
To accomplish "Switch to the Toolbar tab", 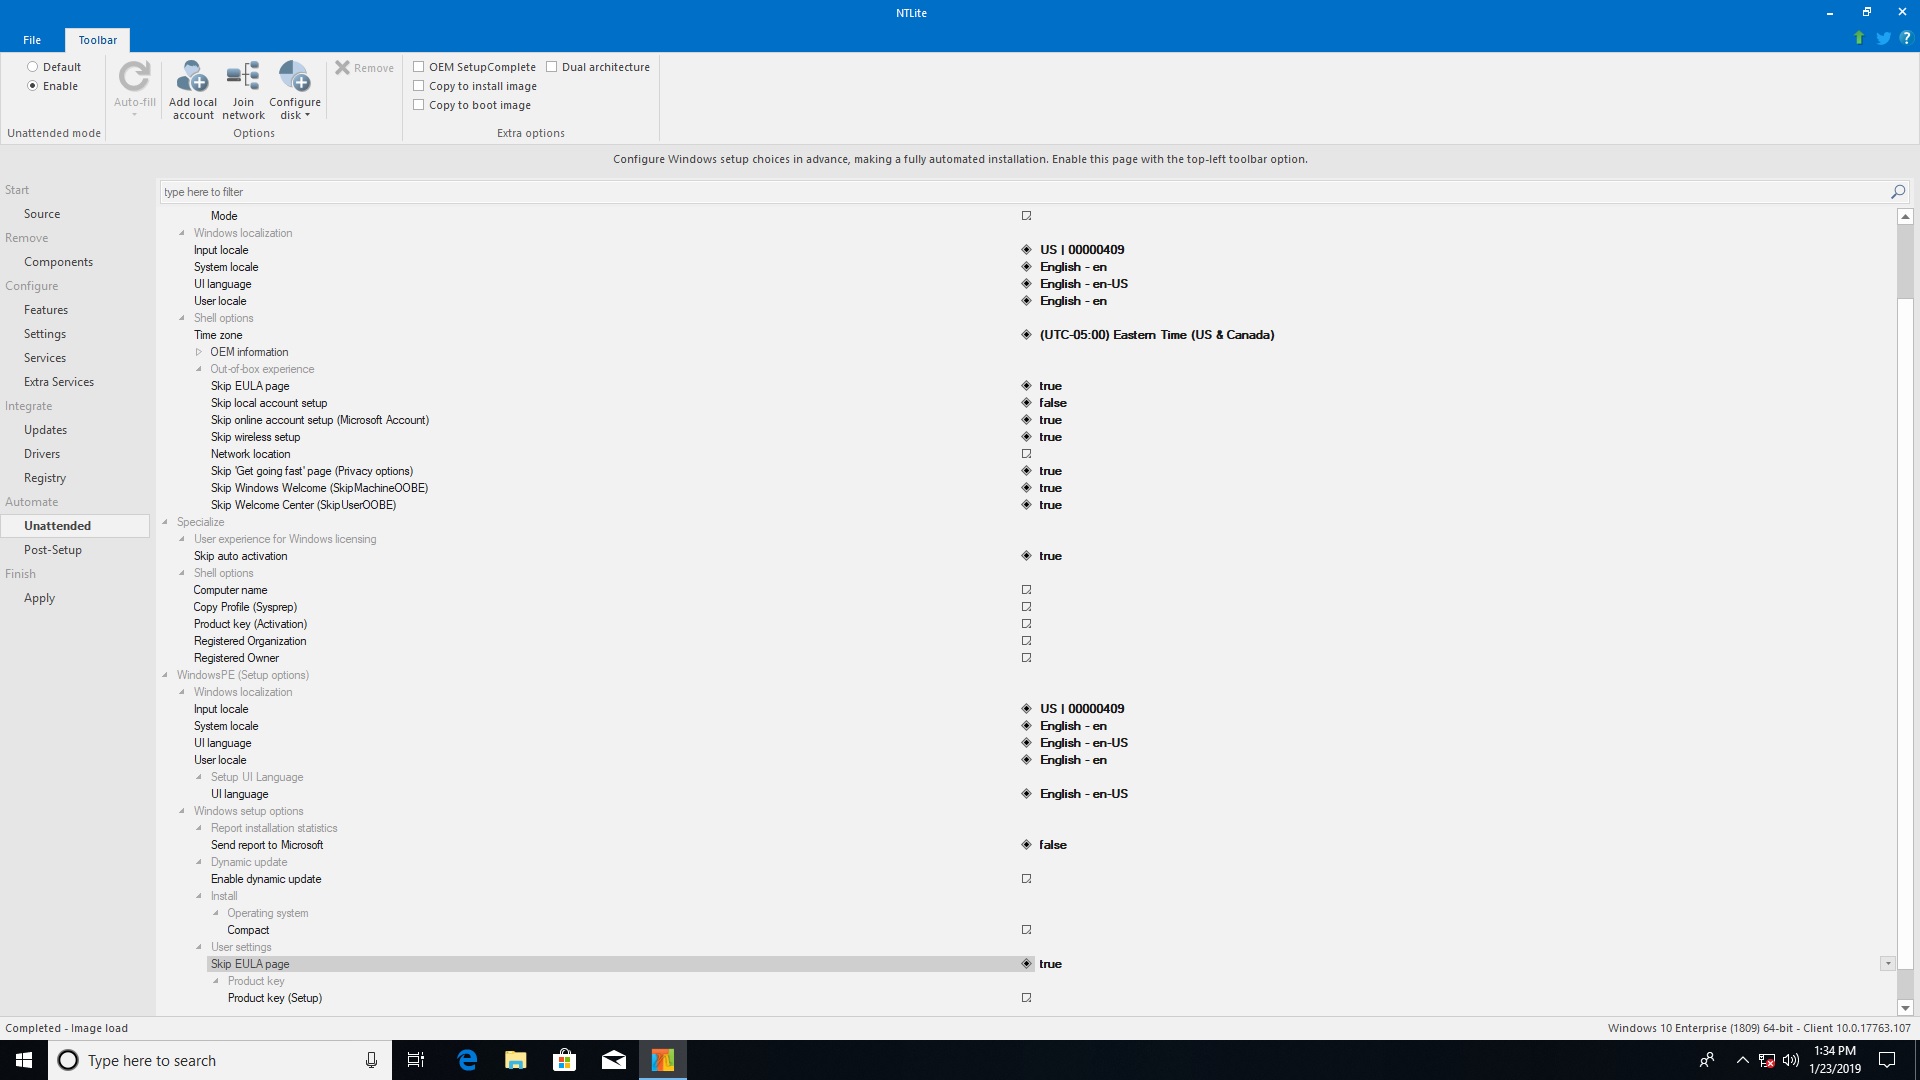I will (98, 40).
